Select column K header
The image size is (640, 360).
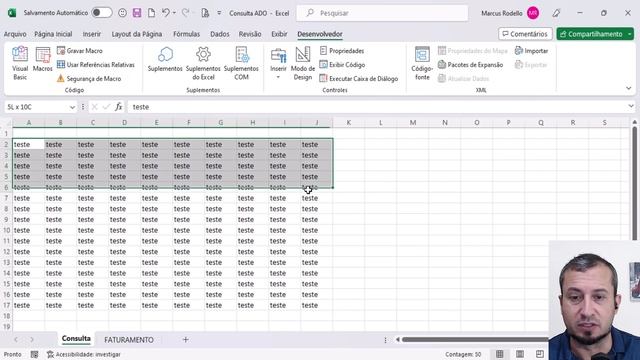pyautogui.click(x=349, y=122)
